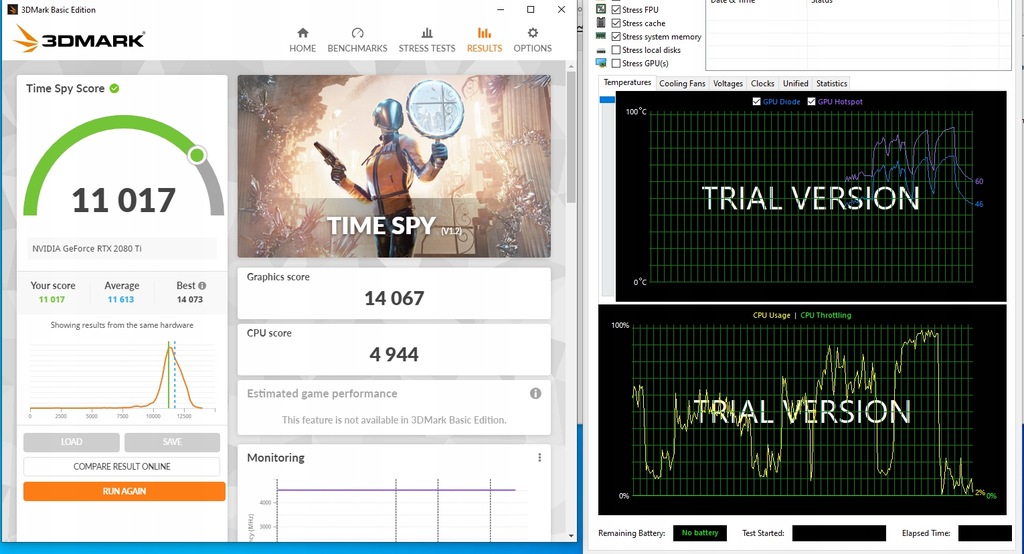Click the Time Spy benchmark image
This screenshot has height=554, width=1024.
pyautogui.click(x=394, y=166)
